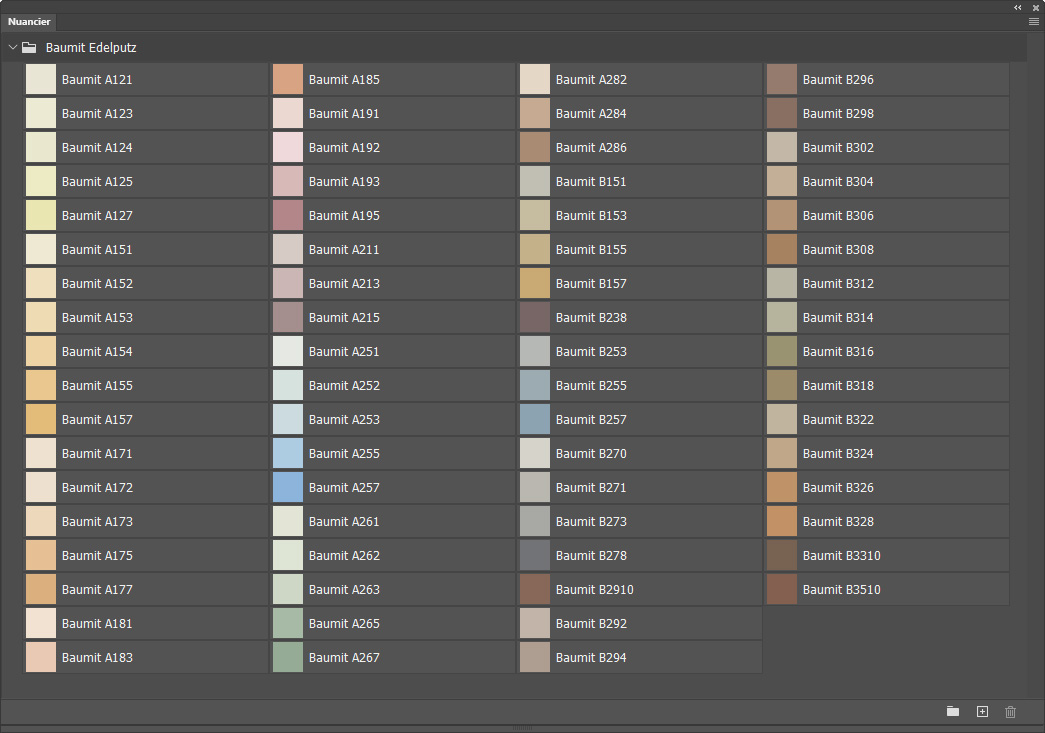
Task: Click the Baumit B302 label
Action: point(838,147)
